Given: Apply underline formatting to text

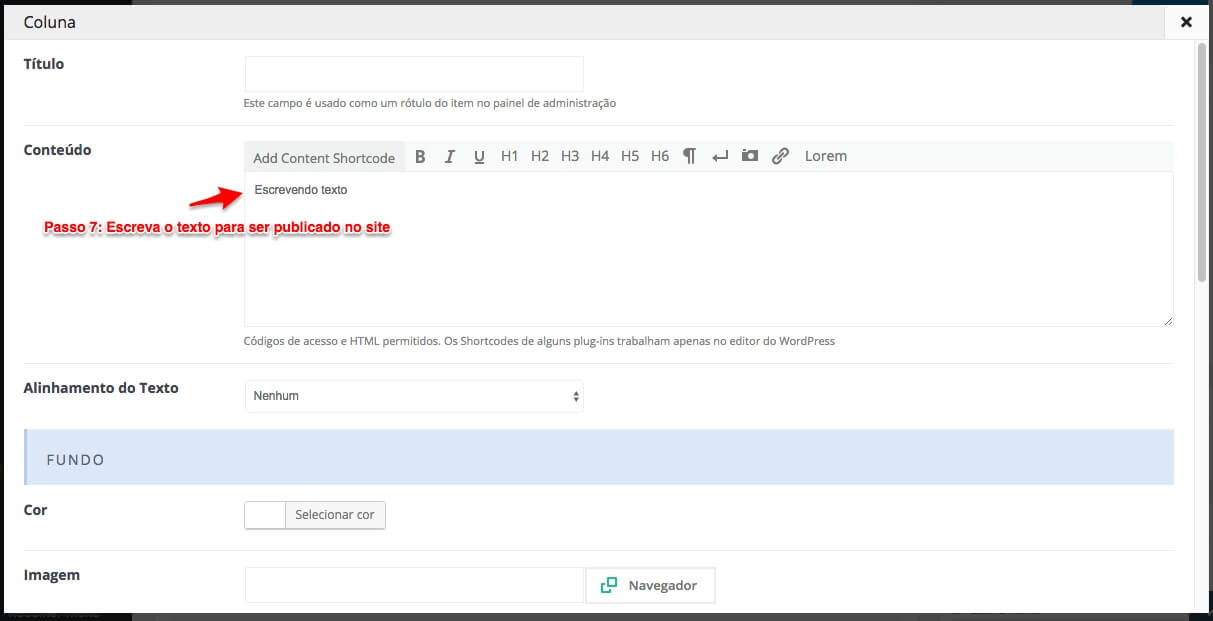Looking at the screenshot, I should pos(479,156).
